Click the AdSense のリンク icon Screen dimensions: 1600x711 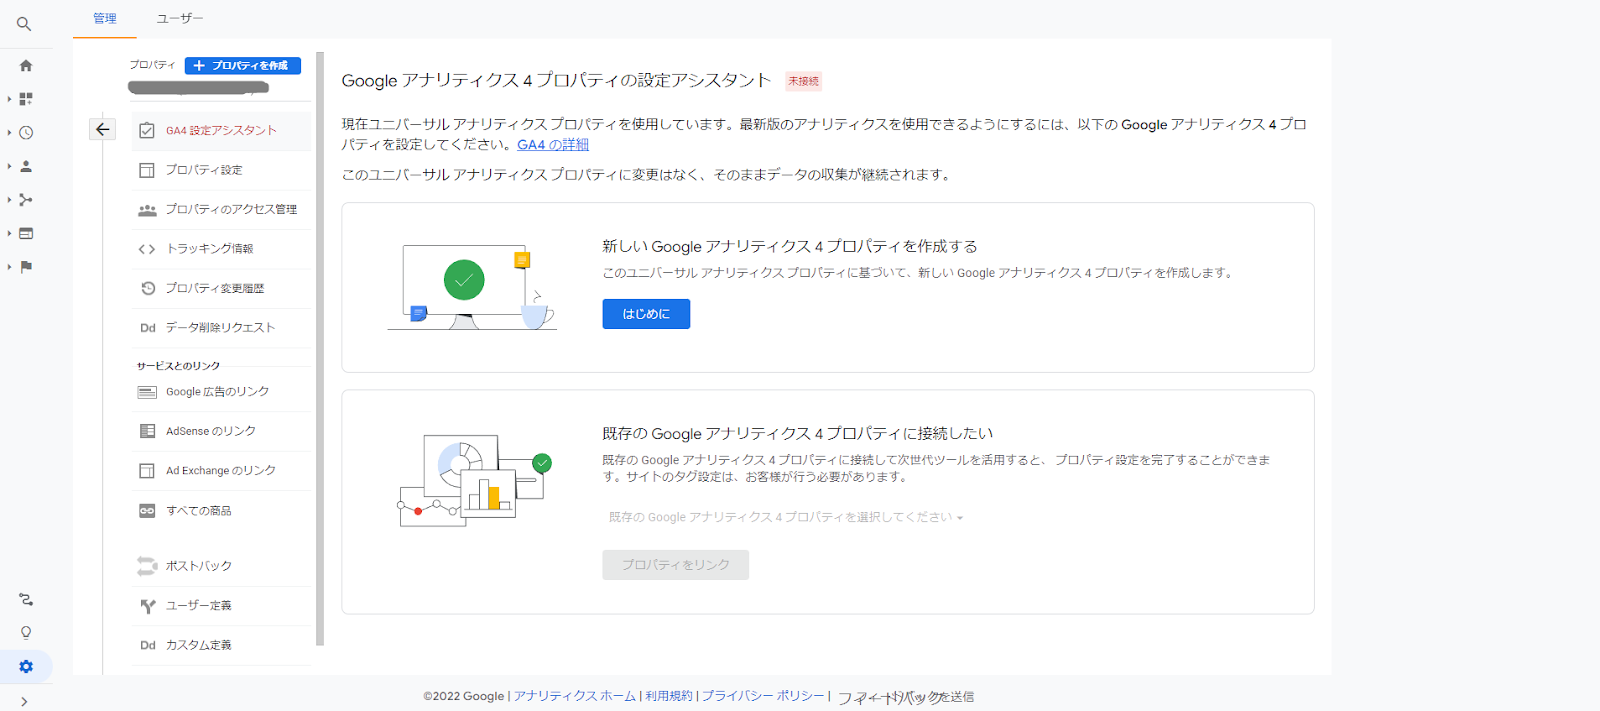pos(147,431)
